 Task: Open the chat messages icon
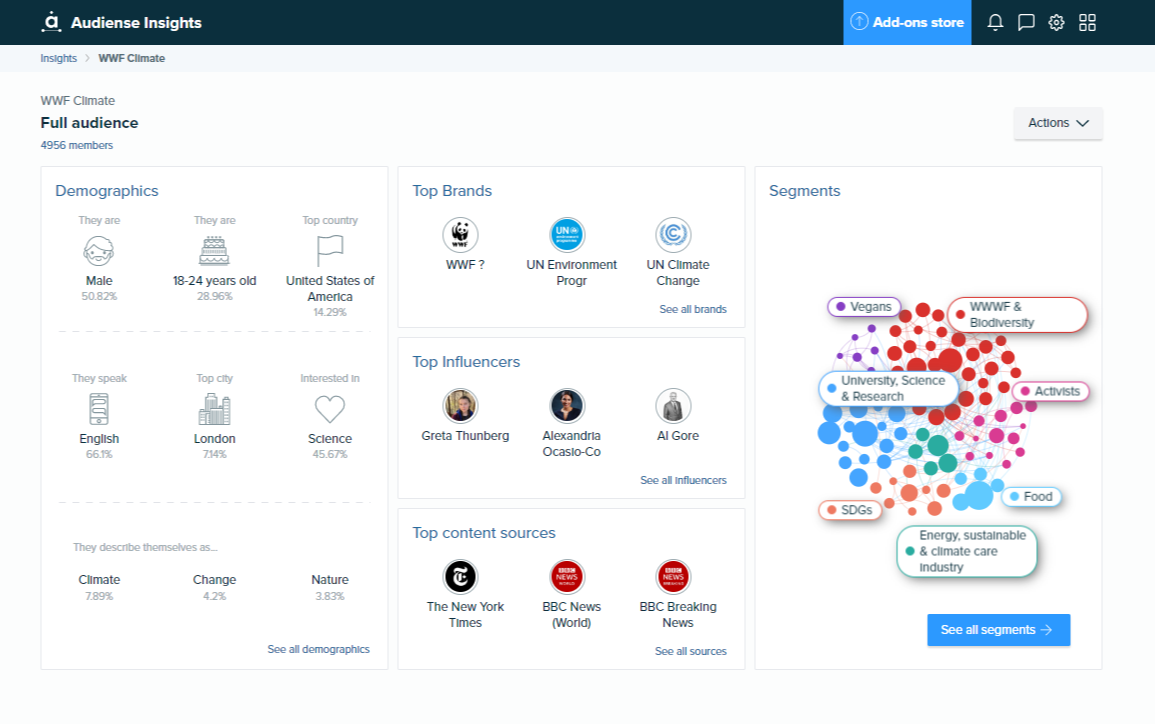click(1026, 22)
